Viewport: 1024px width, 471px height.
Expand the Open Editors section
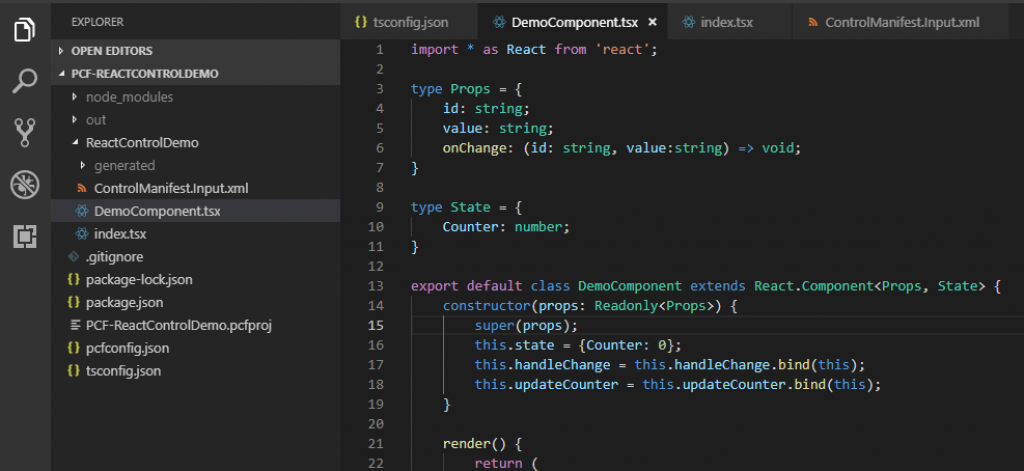(61, 51)
